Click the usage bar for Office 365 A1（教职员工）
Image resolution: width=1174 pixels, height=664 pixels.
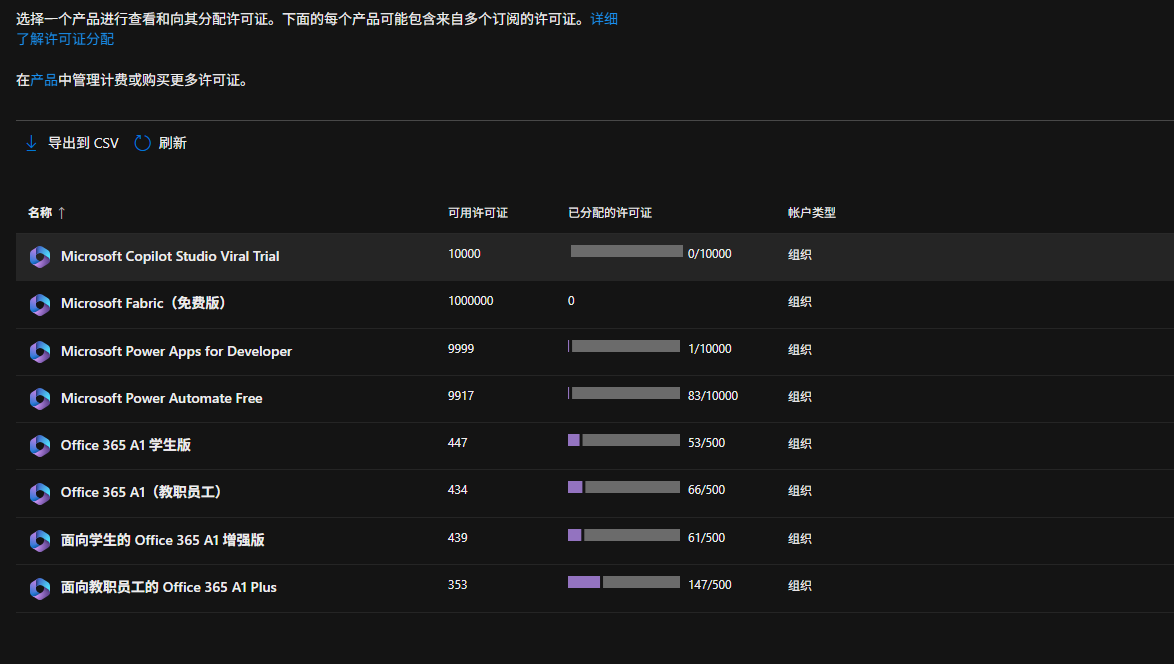pyautogui.click(x=624, y=487)
